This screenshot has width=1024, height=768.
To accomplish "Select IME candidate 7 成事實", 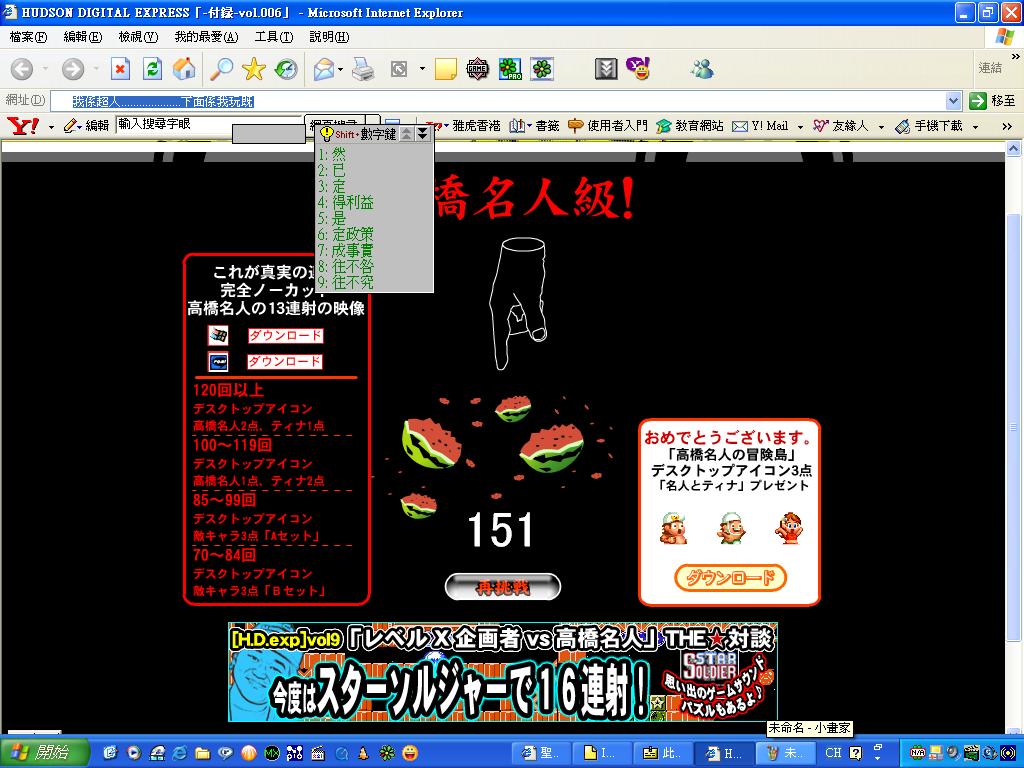I will 346,250.
